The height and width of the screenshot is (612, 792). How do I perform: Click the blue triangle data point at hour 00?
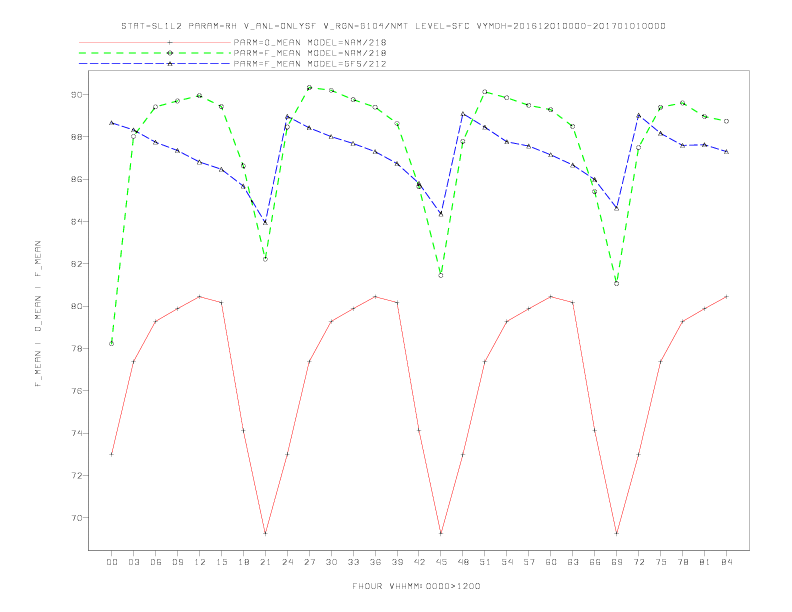tap(112, 123)
